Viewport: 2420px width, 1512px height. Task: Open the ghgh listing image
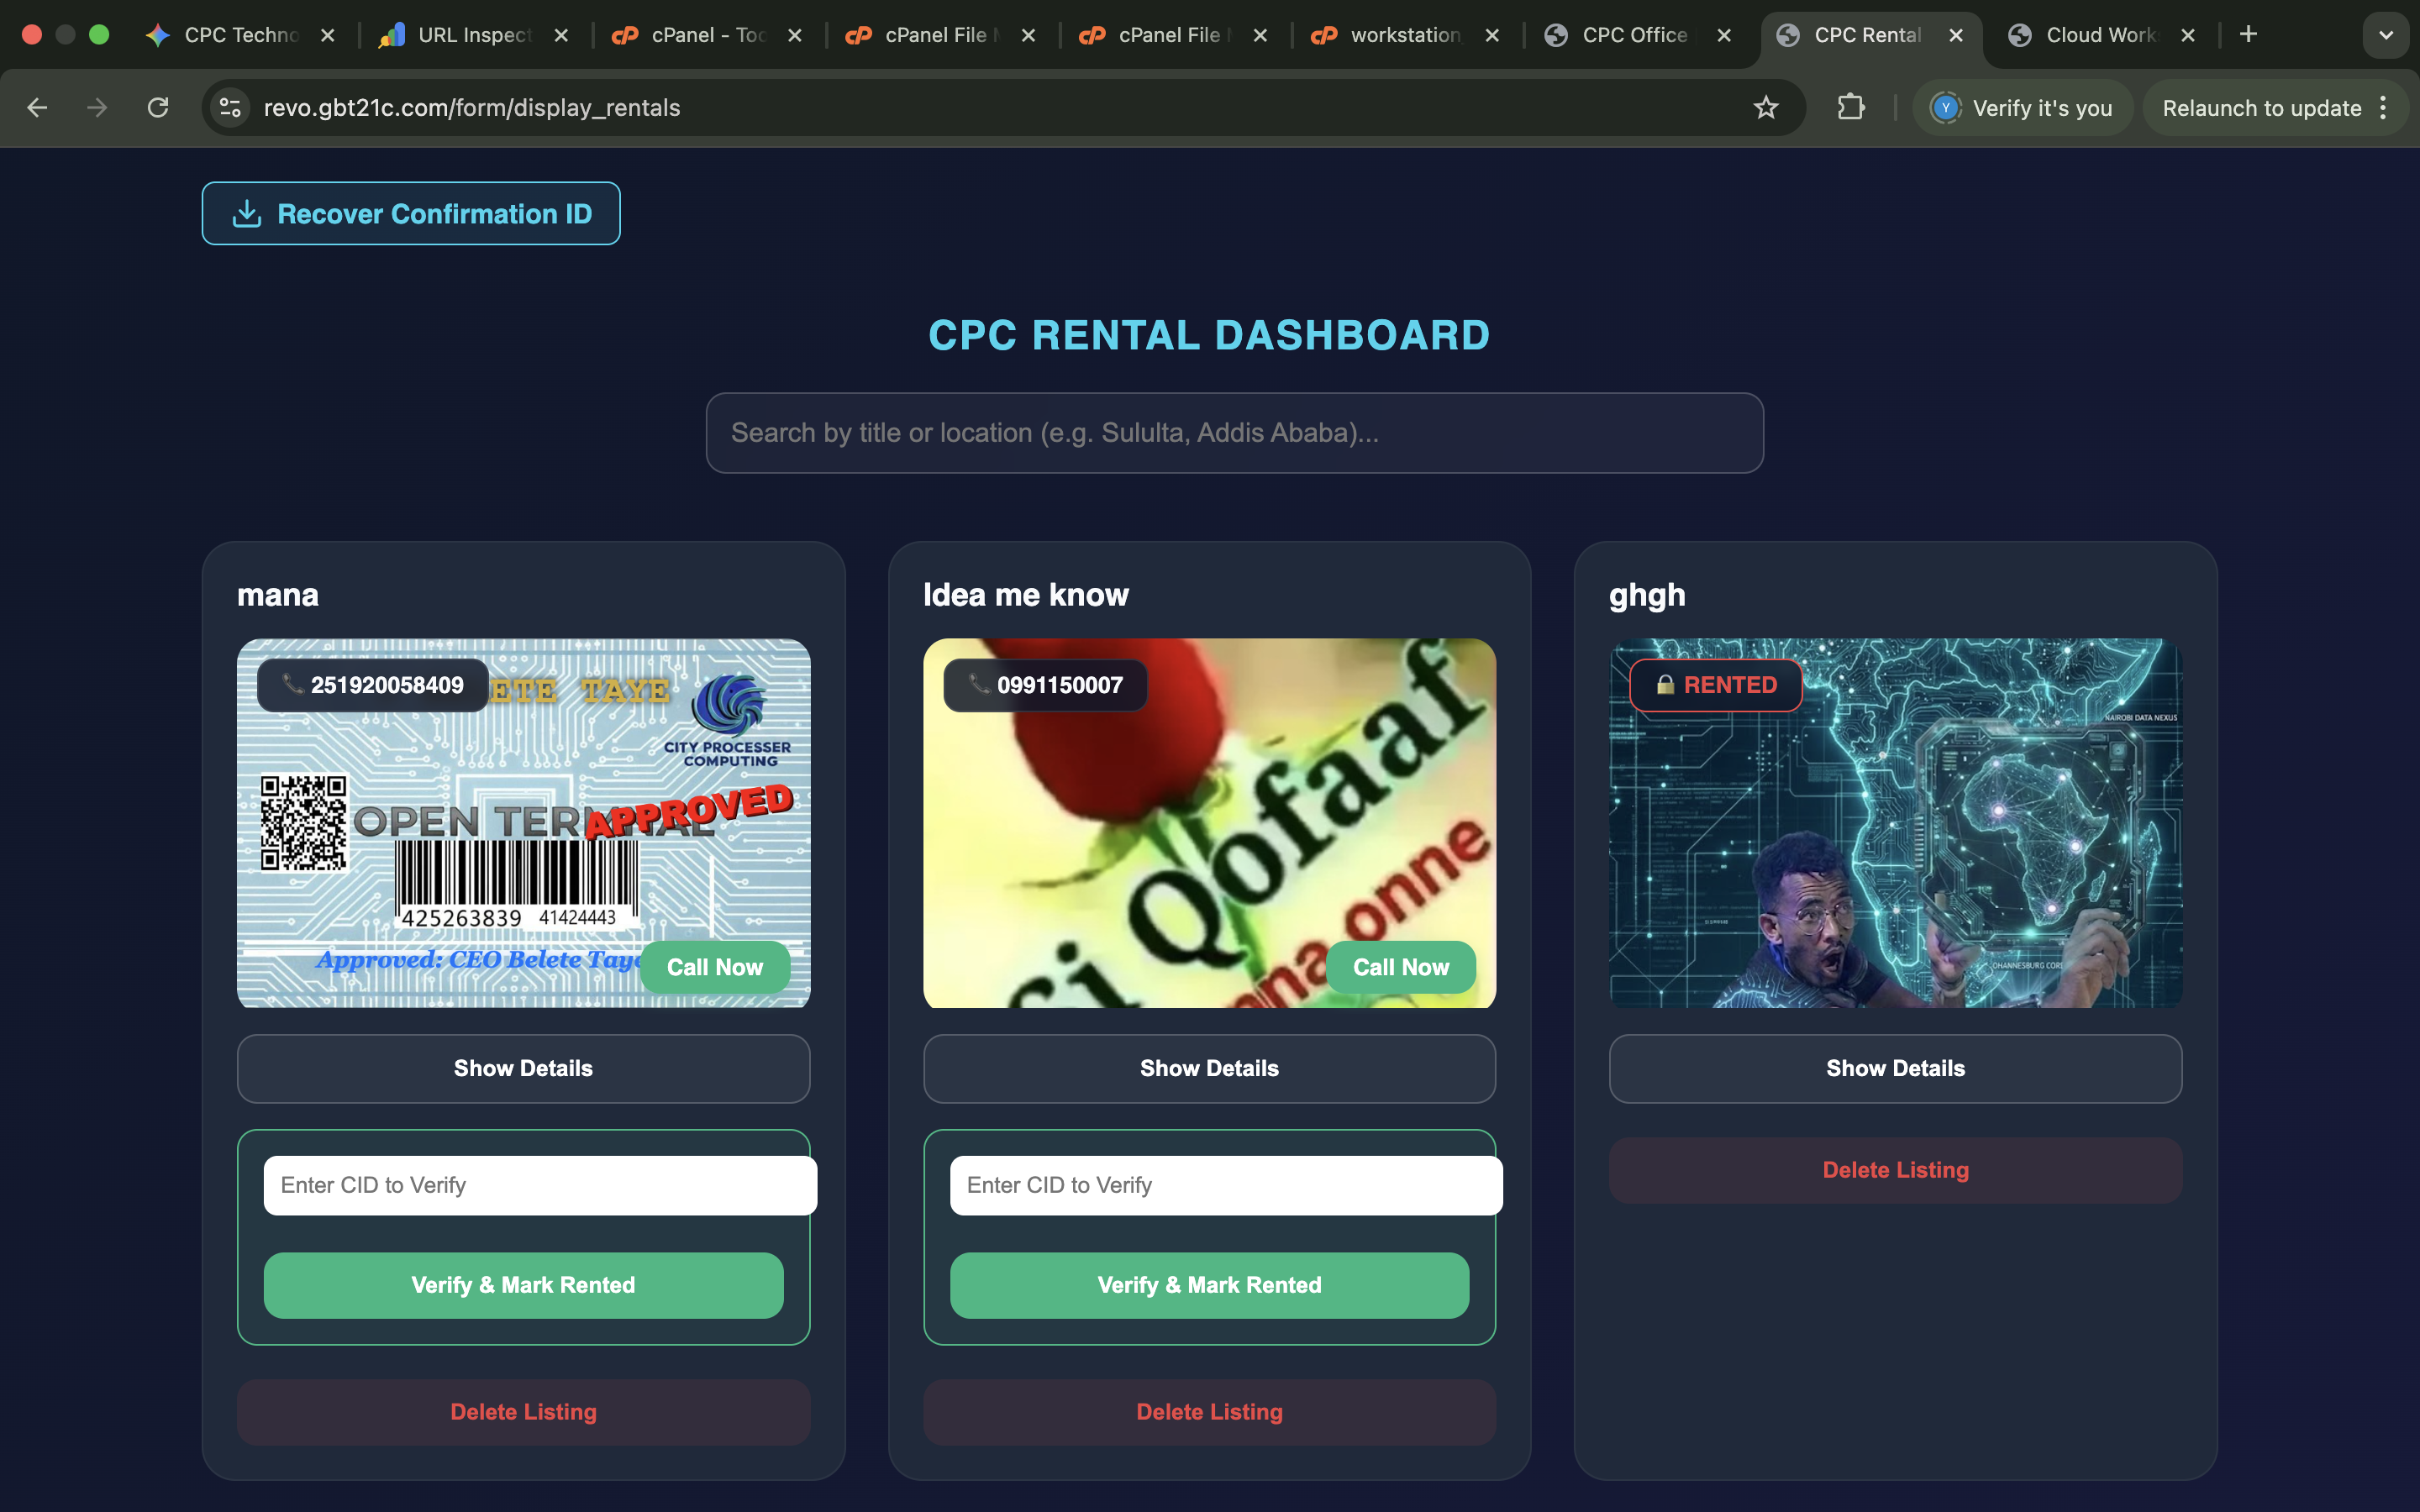pyautogui.click(x=1895, y=823)
